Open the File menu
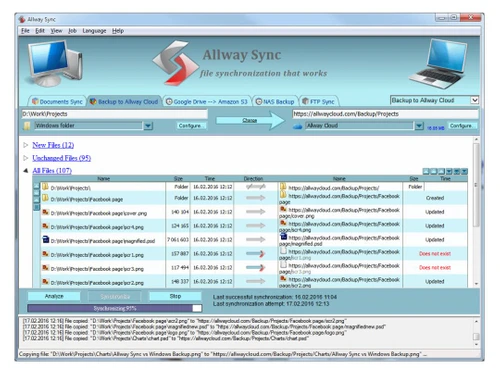 25,31
